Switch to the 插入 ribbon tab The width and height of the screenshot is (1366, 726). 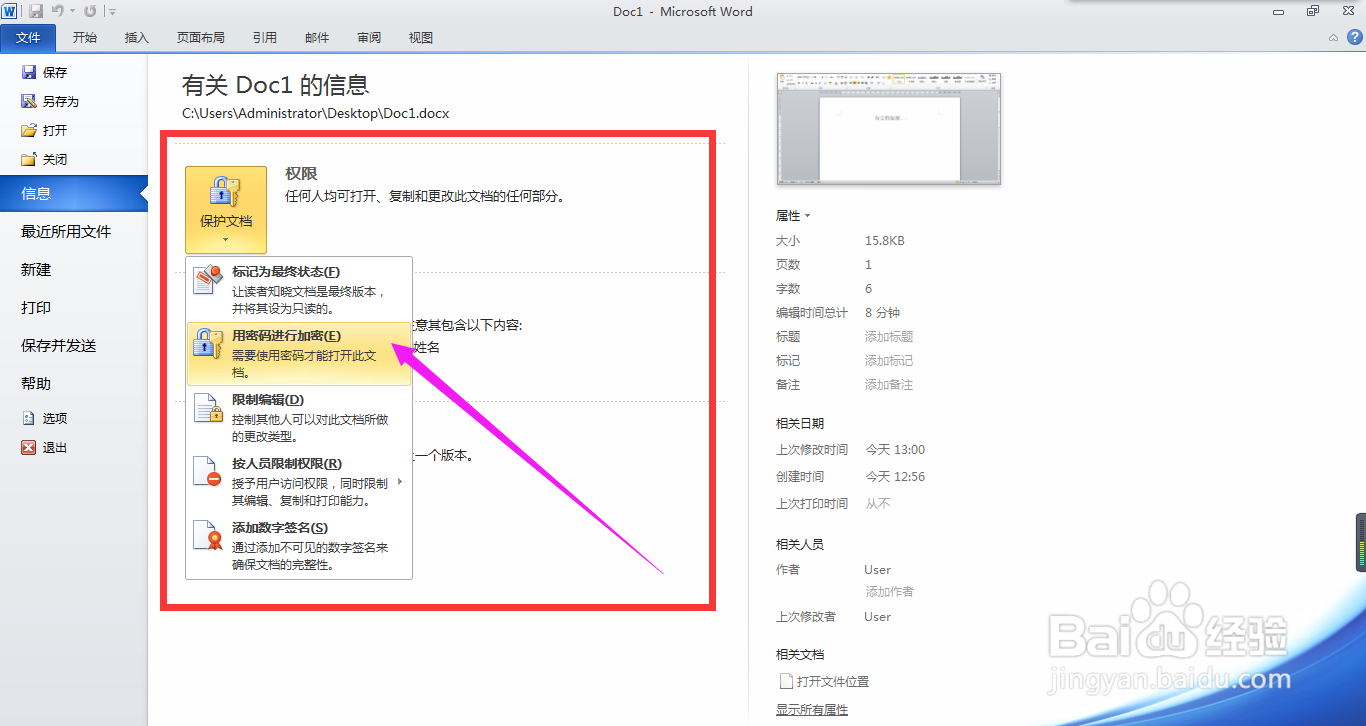click(x=137, y=38)
